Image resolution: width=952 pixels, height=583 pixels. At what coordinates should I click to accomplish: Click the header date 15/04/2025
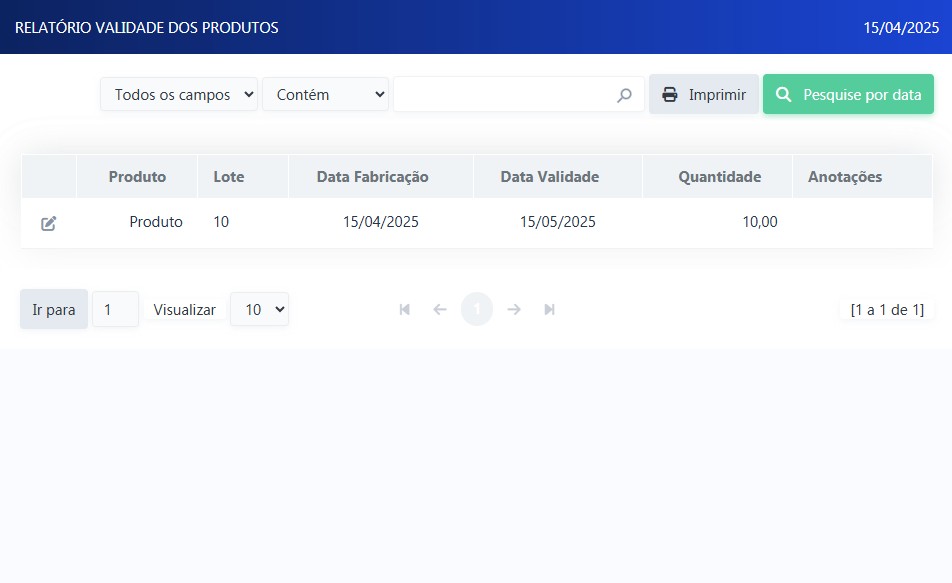(x=901, y=28)
